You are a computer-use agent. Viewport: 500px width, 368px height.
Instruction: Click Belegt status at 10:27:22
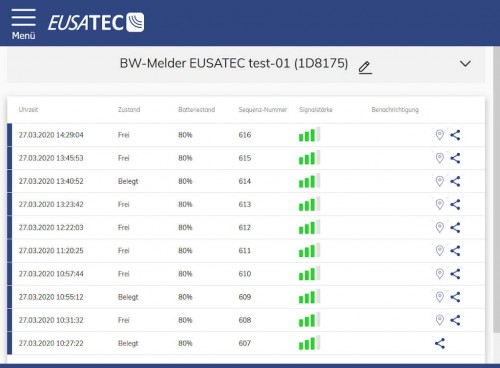128,344
